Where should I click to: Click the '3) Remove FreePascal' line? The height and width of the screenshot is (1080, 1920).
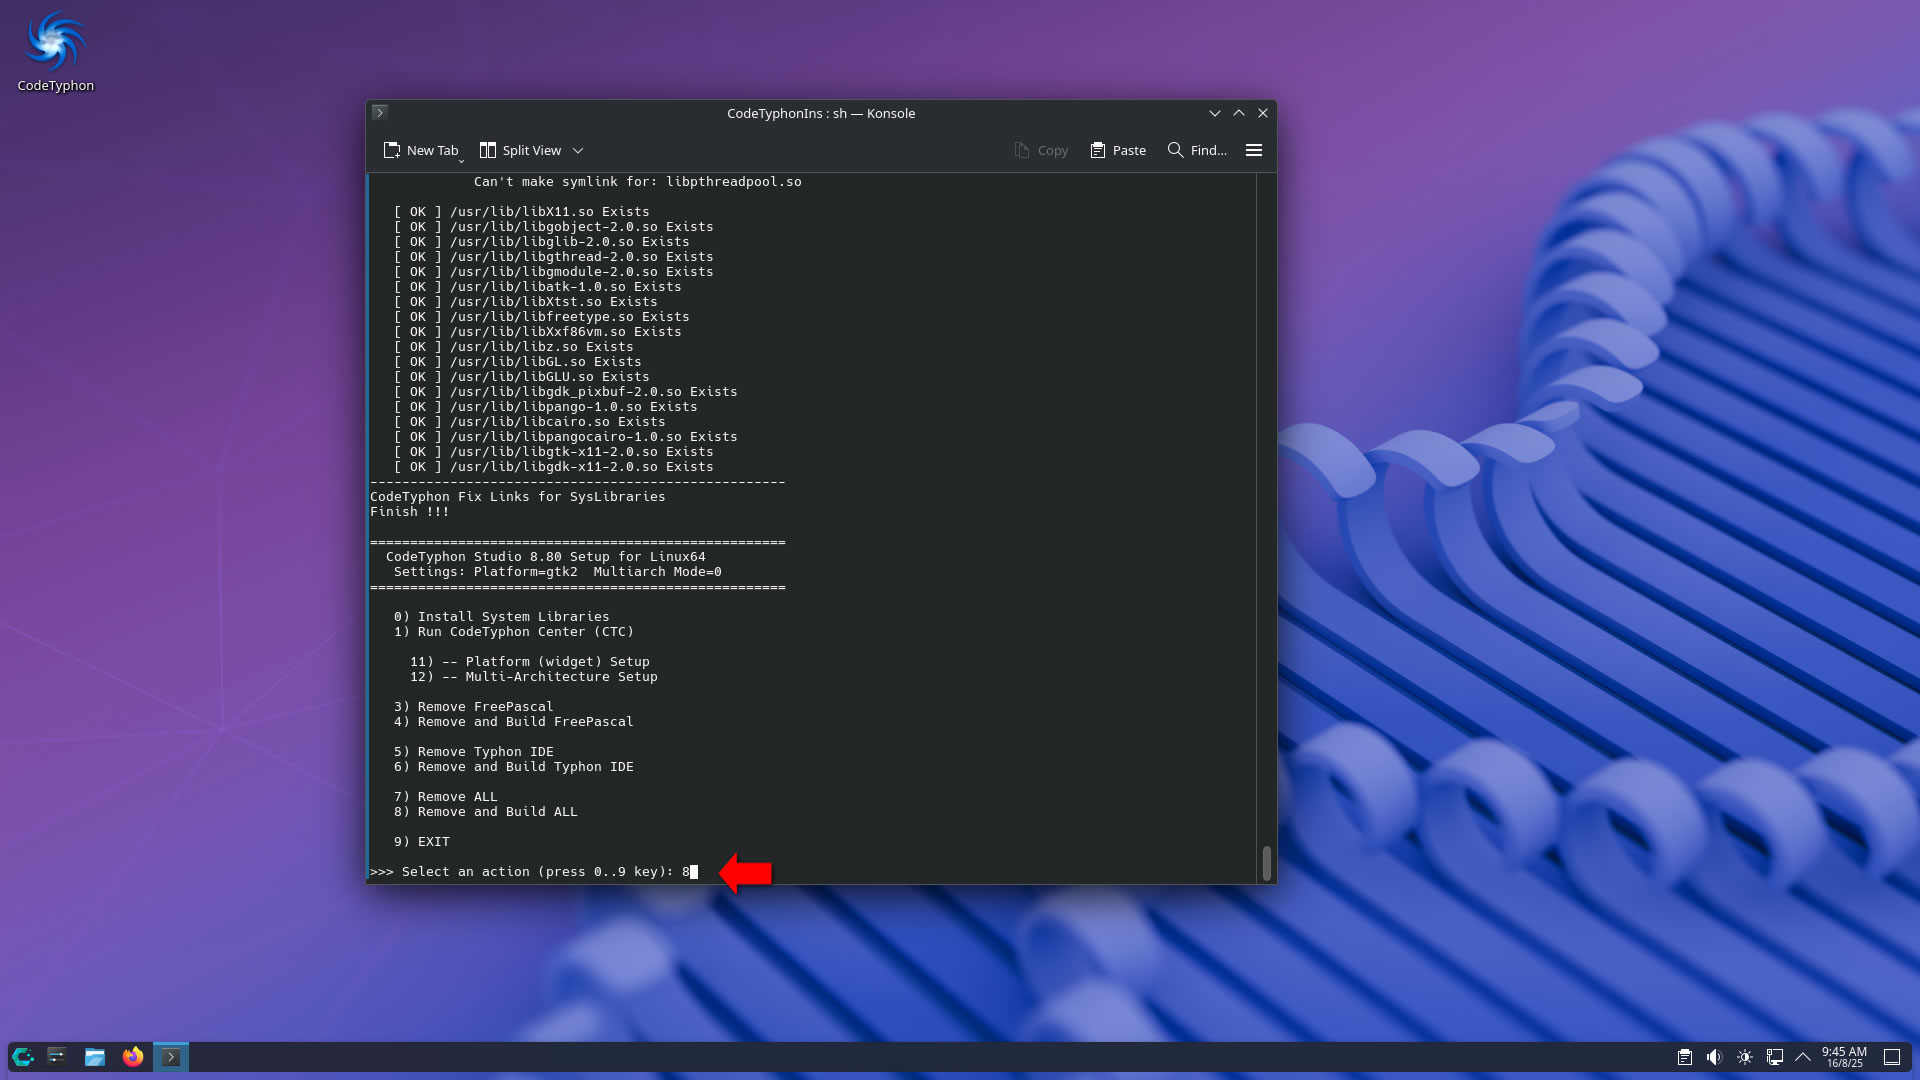(474, 707)
